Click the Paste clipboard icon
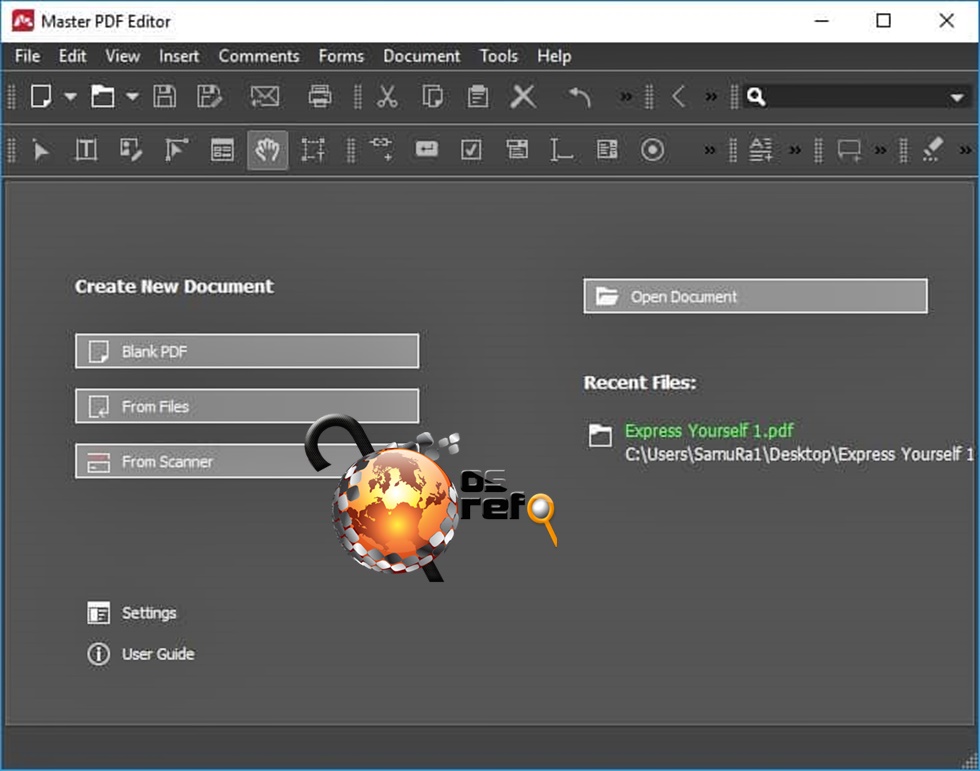The height and width of the screenshot is (771, 980). 478,97
